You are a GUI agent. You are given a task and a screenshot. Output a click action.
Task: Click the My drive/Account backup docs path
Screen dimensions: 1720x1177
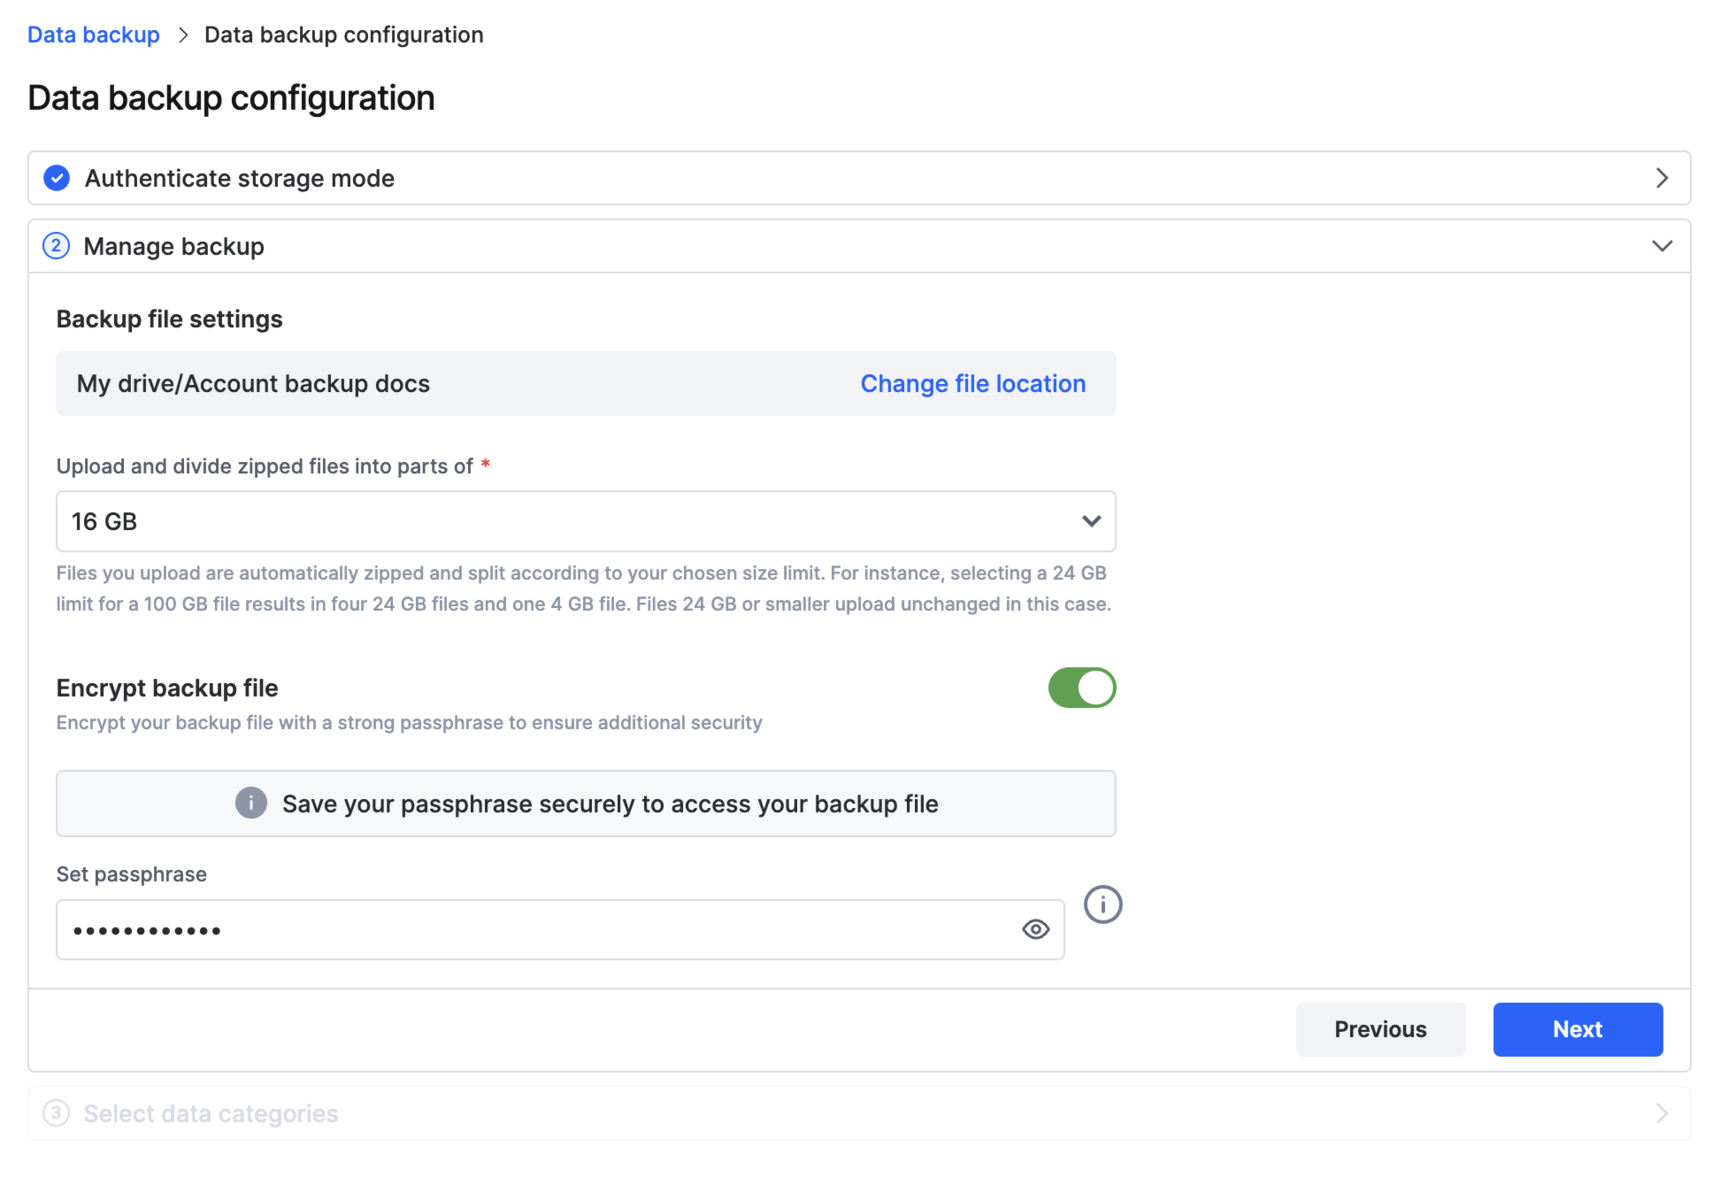[x=253, y=384]
